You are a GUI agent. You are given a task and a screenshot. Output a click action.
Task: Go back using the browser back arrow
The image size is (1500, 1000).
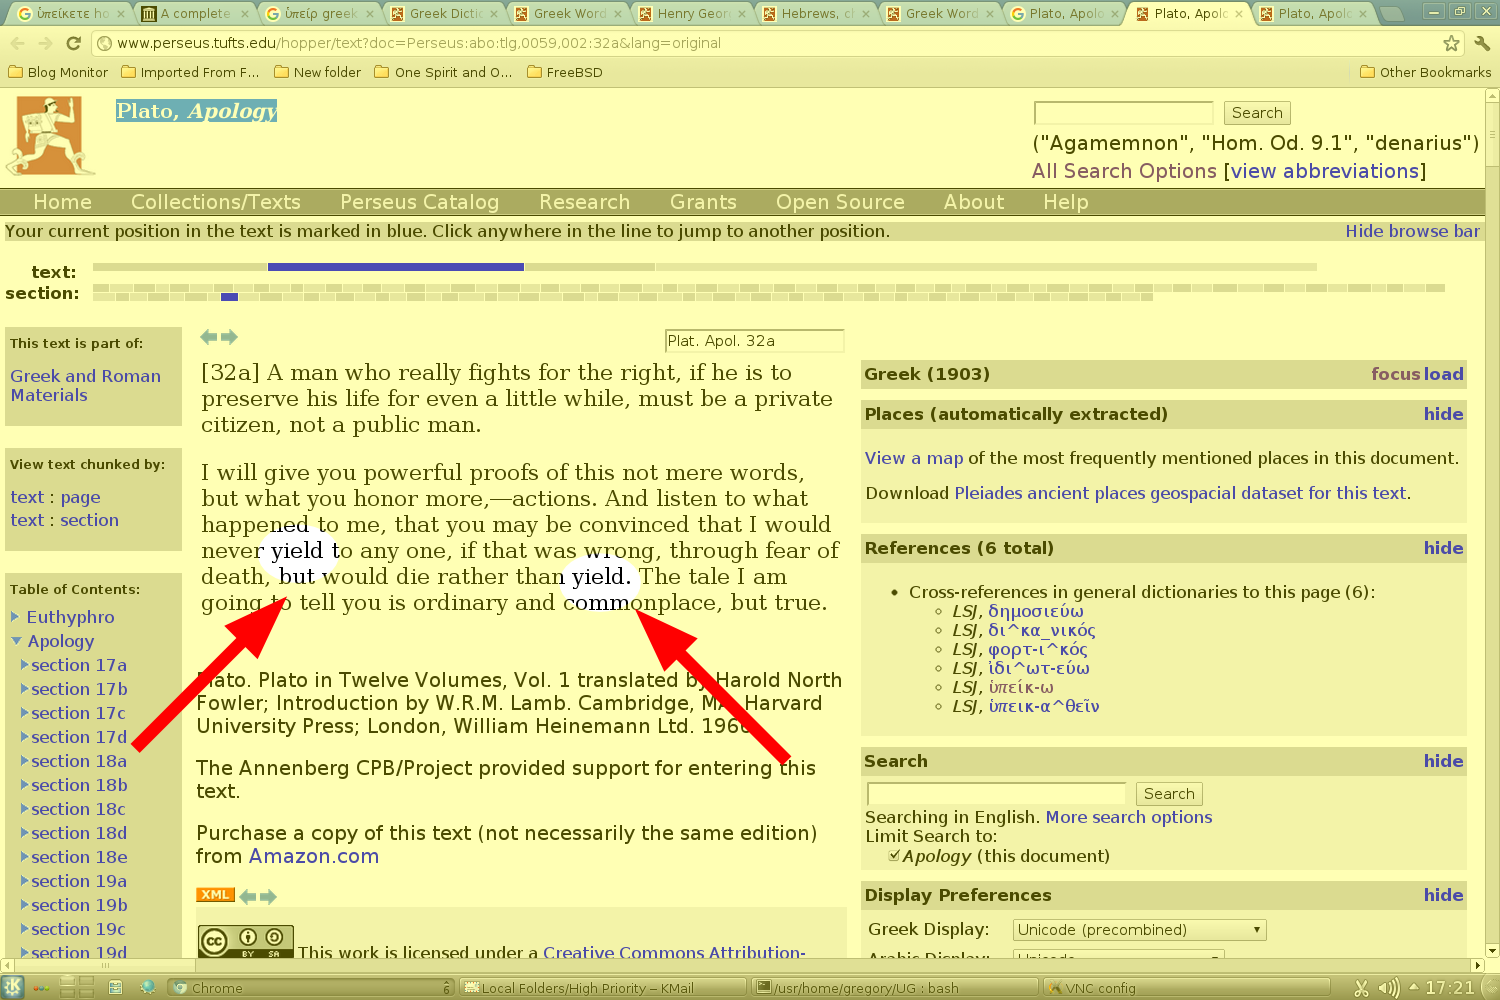click(x=17, y=43)
